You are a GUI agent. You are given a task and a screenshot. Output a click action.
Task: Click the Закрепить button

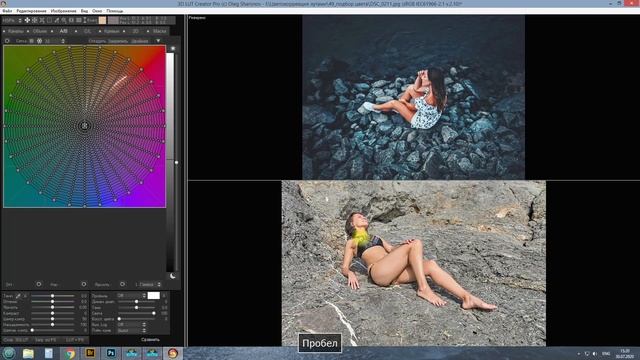coord(118,41)
